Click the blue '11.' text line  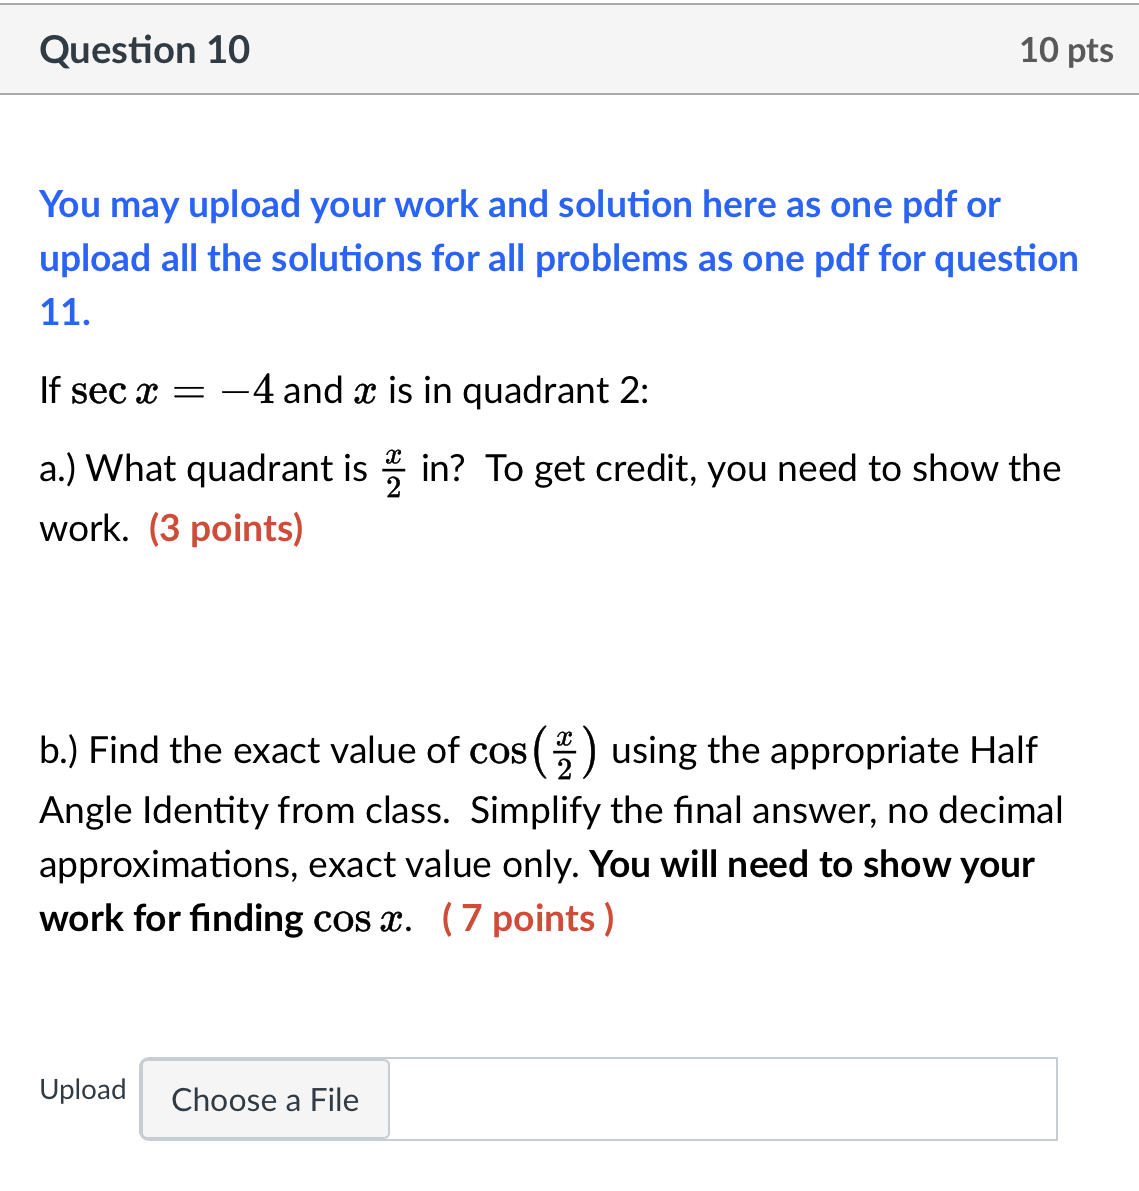pos(65,313)
